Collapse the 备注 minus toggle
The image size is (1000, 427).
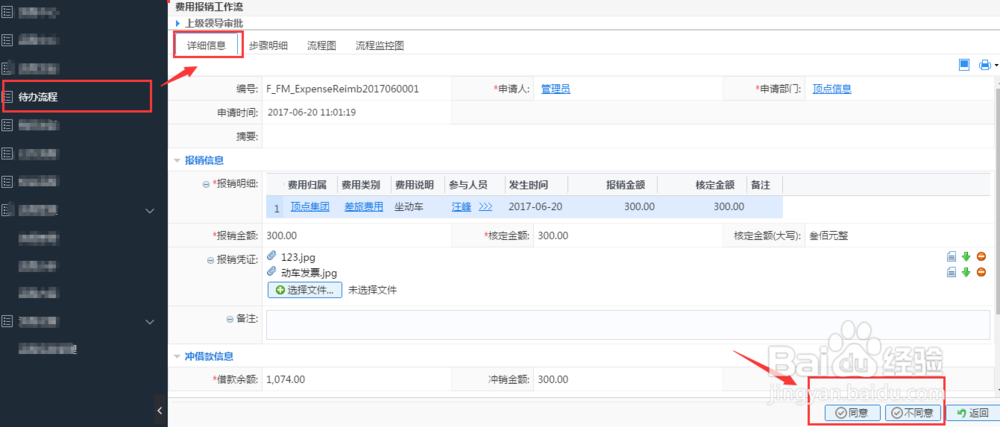pos(229,319)
